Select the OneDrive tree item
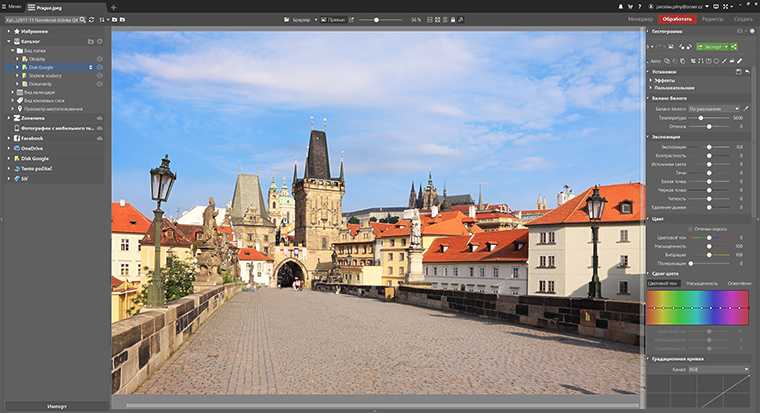Image resolution: width=760 pixels, height=413 pixels. coord(32,148)
